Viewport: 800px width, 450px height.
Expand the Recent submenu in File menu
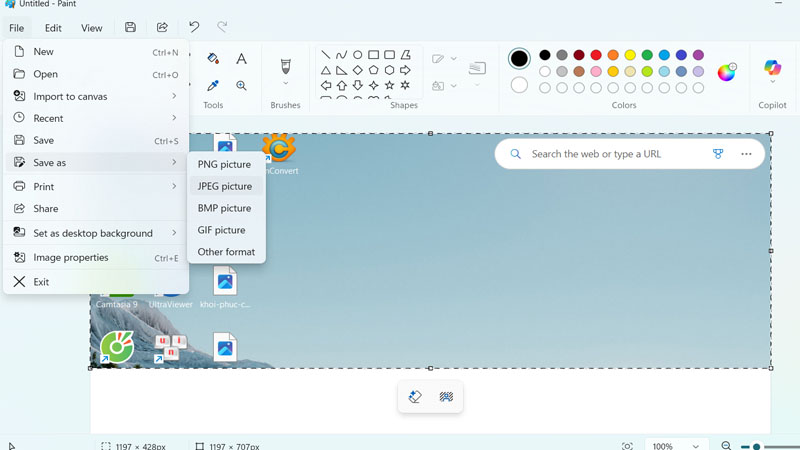coord(95,118)
